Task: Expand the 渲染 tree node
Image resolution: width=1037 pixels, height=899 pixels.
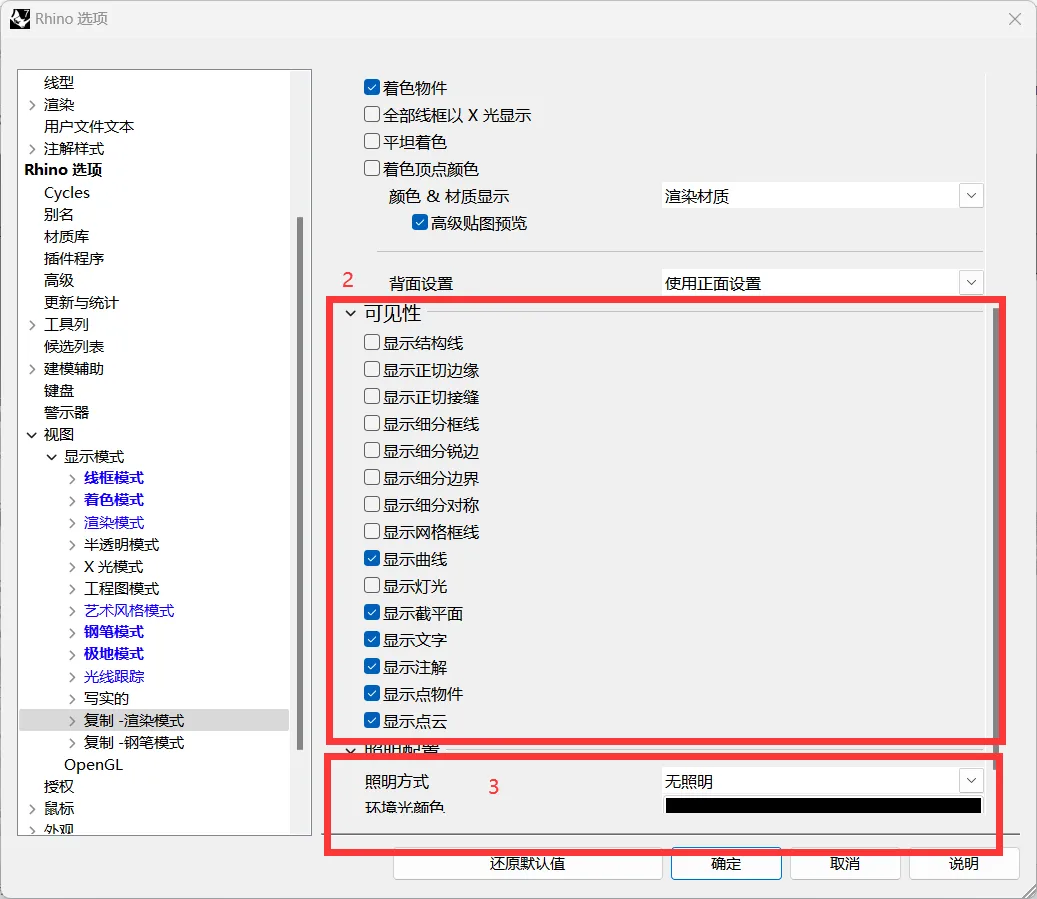Action: 32,105
